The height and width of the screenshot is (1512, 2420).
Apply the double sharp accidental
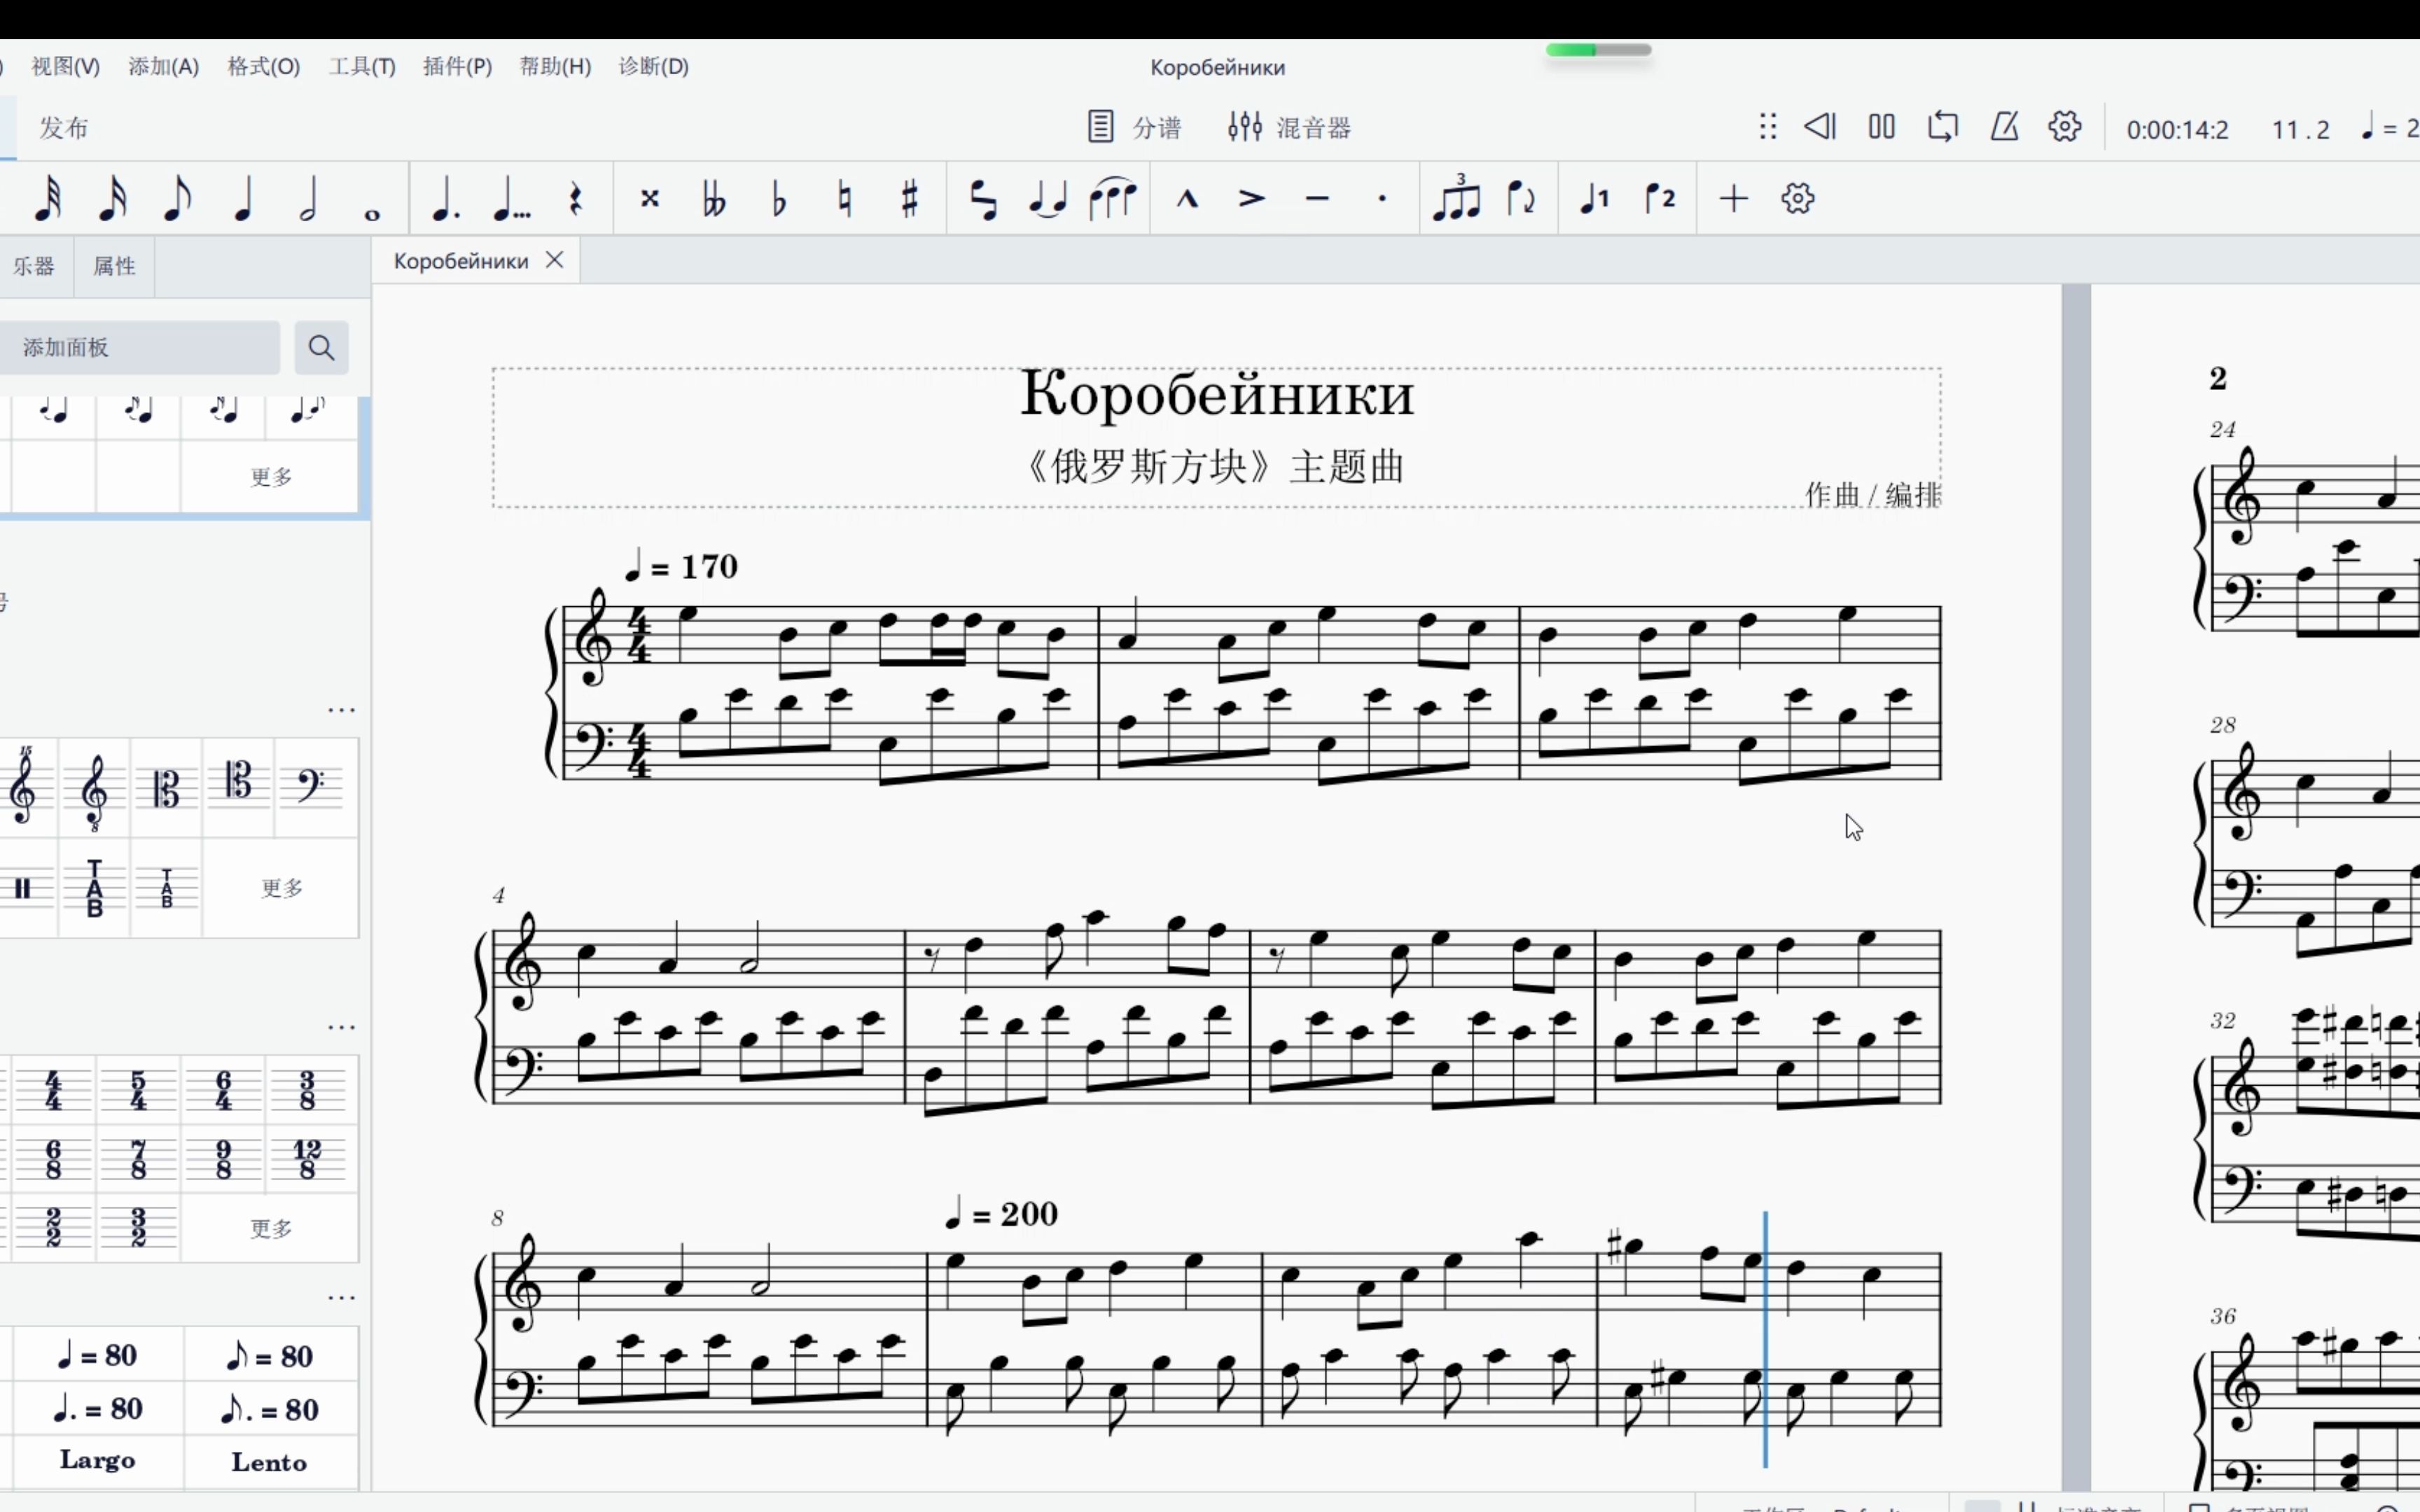coord(650,198)
